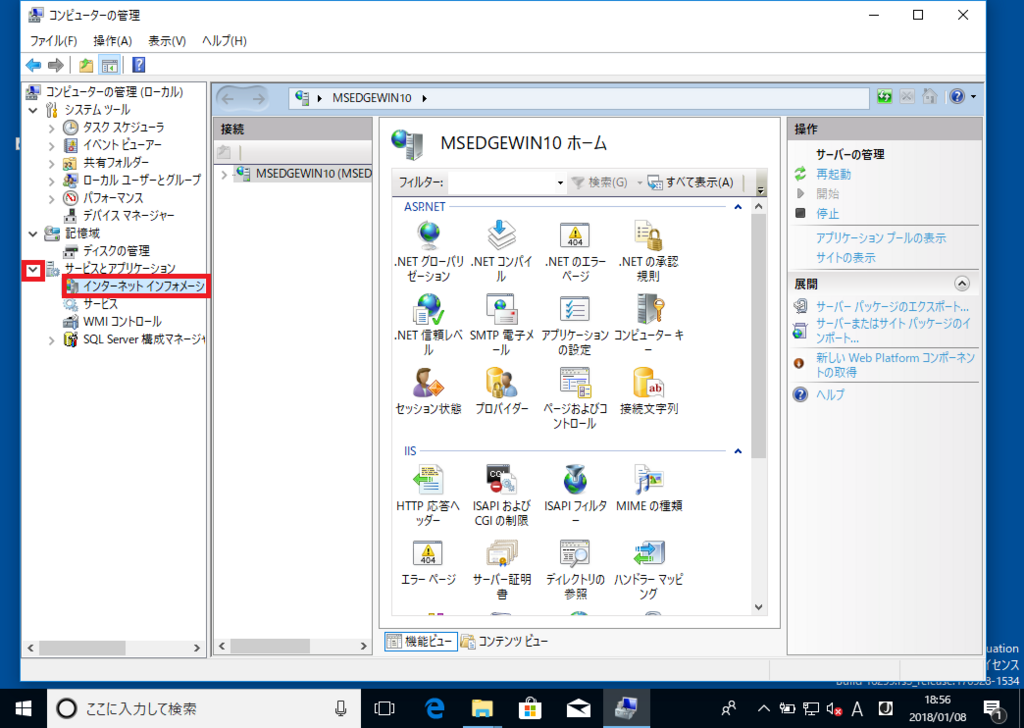1024x728 pixels.
Task: Click すべて表示(A) button
Action: 691,182
